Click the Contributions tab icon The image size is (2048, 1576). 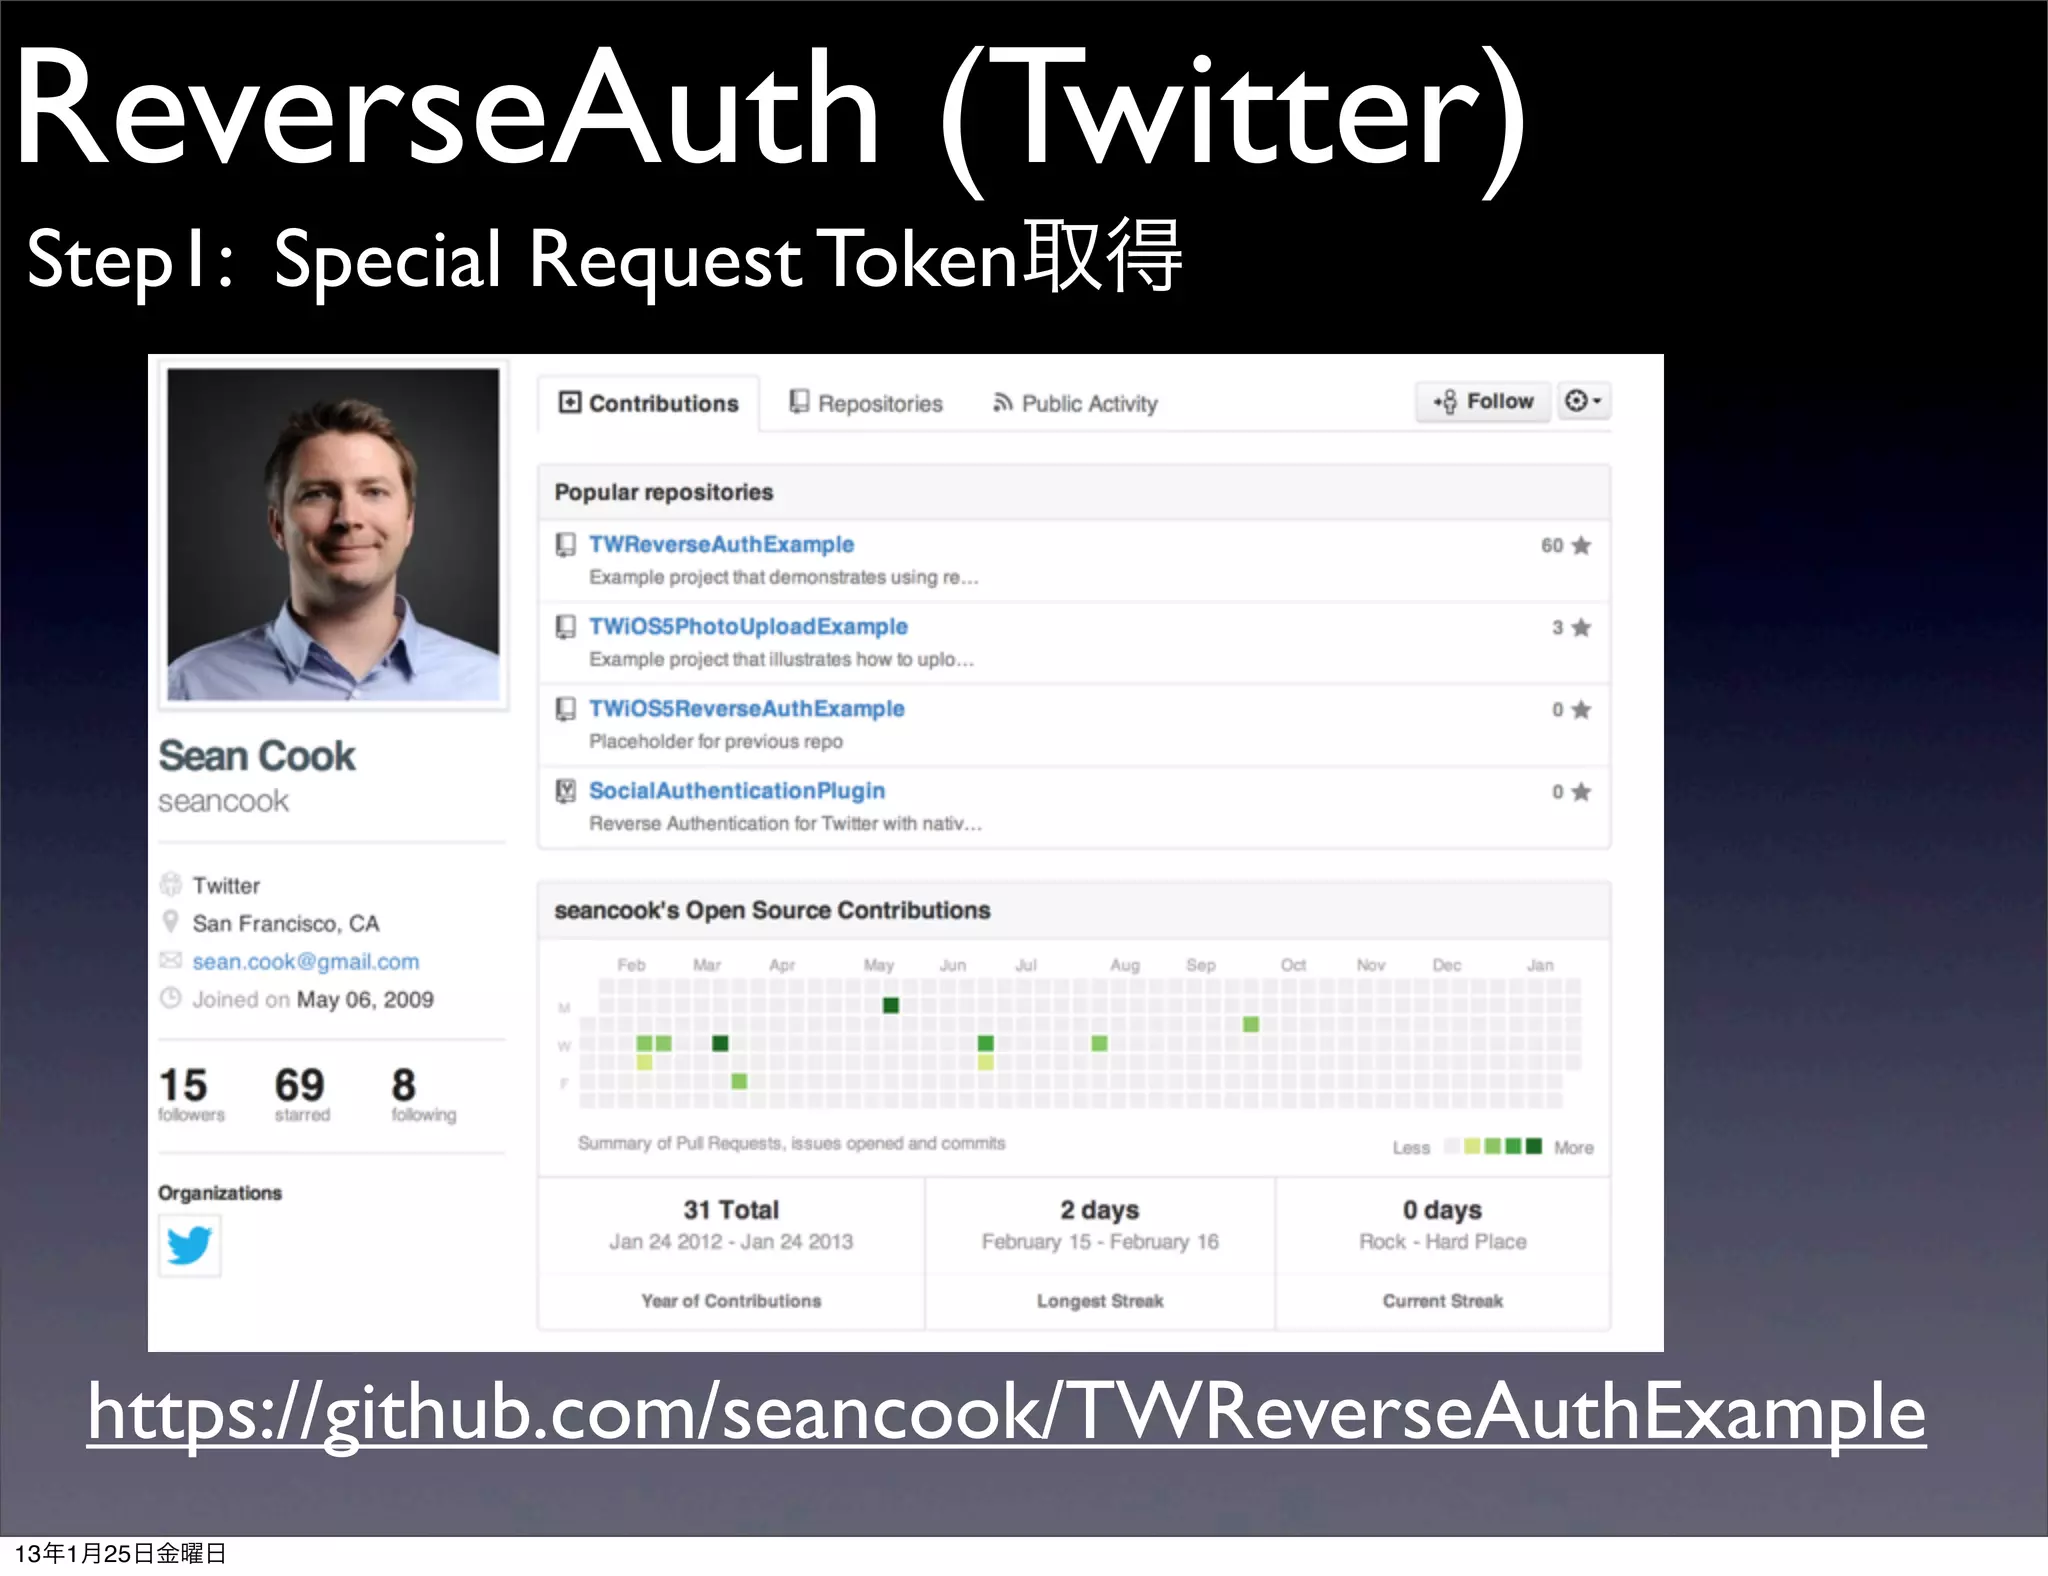pos(569,402)
